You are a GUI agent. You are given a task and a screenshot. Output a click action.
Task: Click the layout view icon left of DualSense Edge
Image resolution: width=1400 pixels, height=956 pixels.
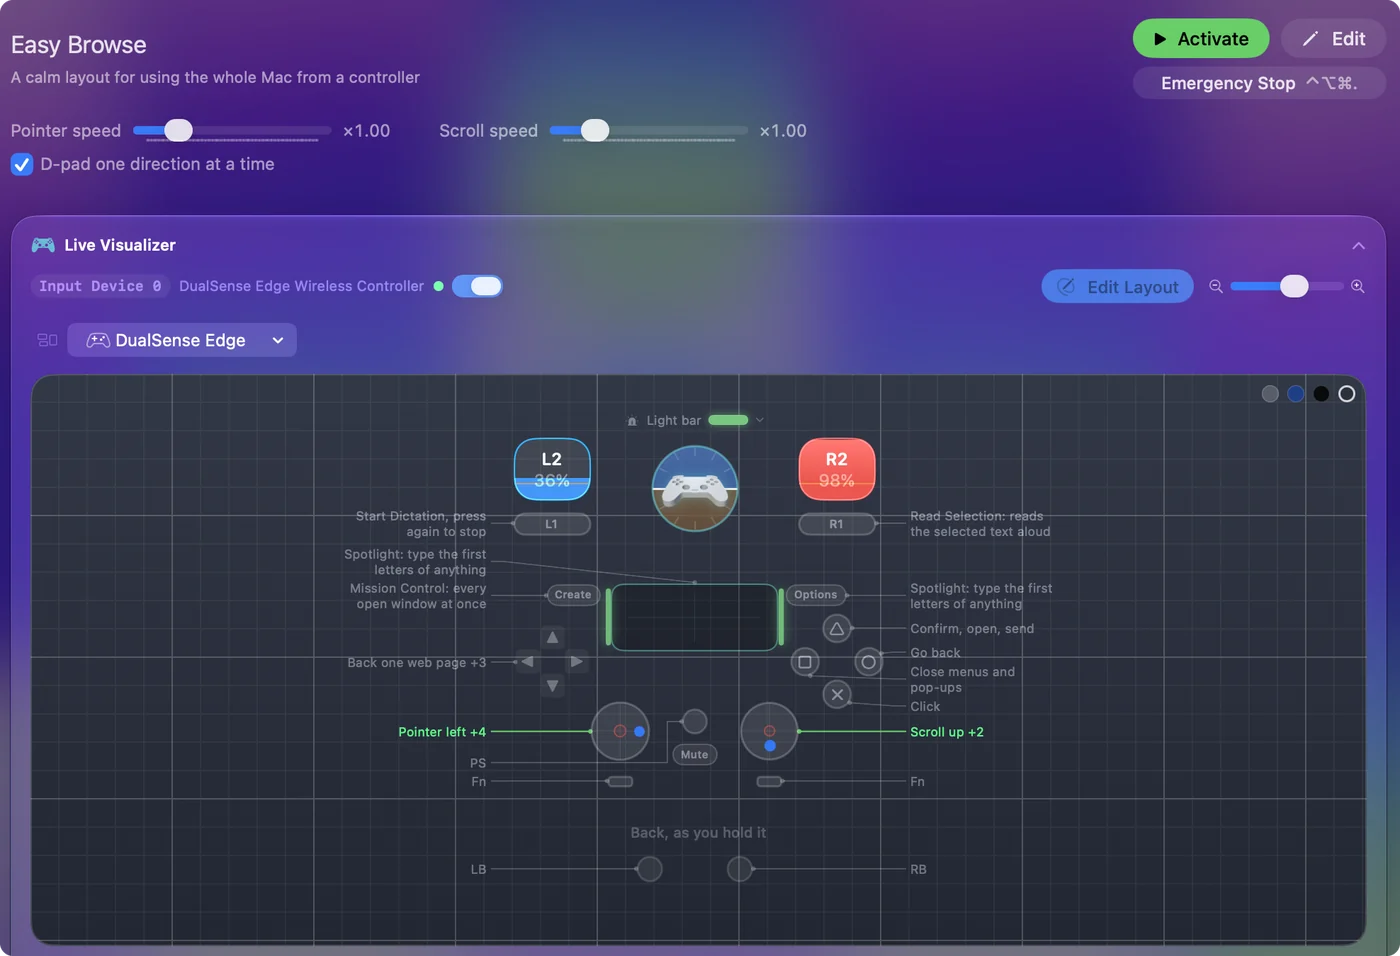click(x=47, y=340)
